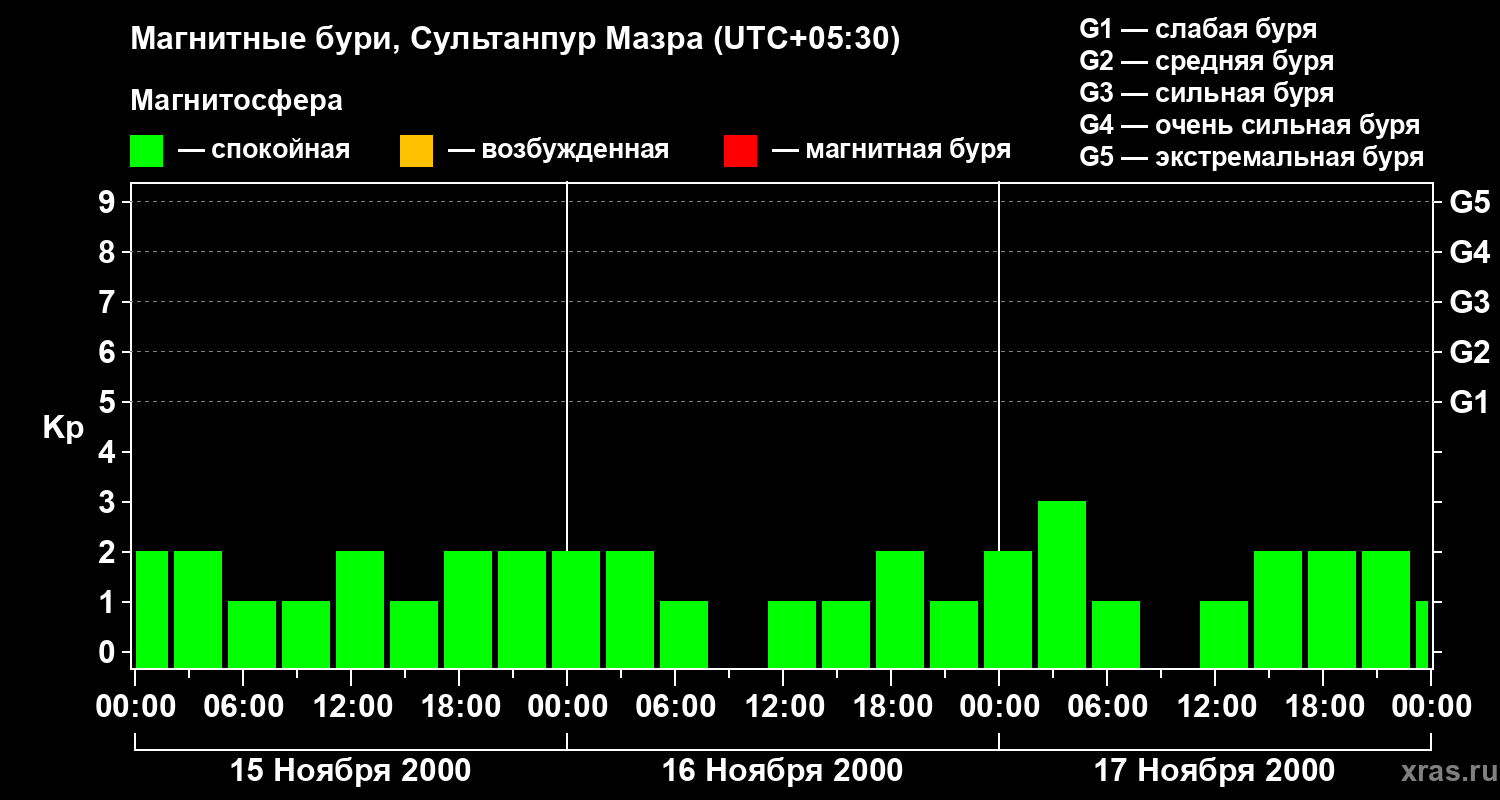Click the right-axis G4 level label
1500x800 pixels.
click(x=1470, y=252)
